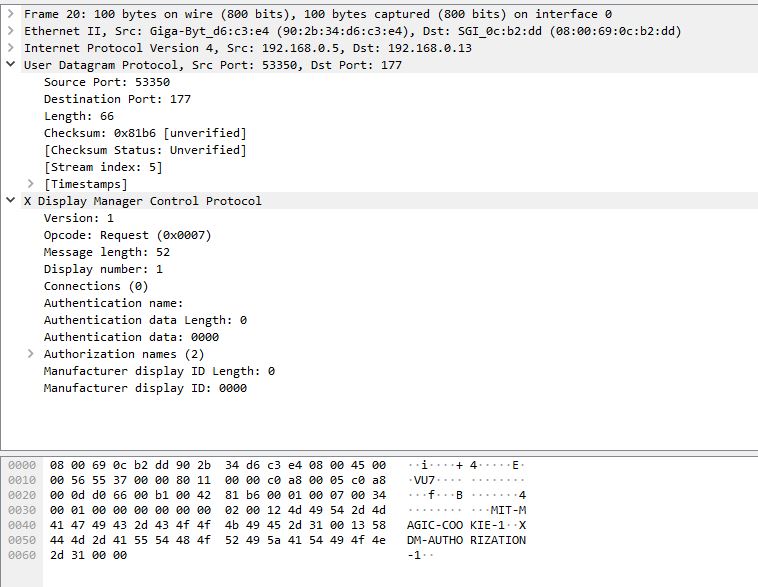Collapse X Display Manager Control Protocol
This screenshot has width=758, height=587.
click(x=11, y=201)
